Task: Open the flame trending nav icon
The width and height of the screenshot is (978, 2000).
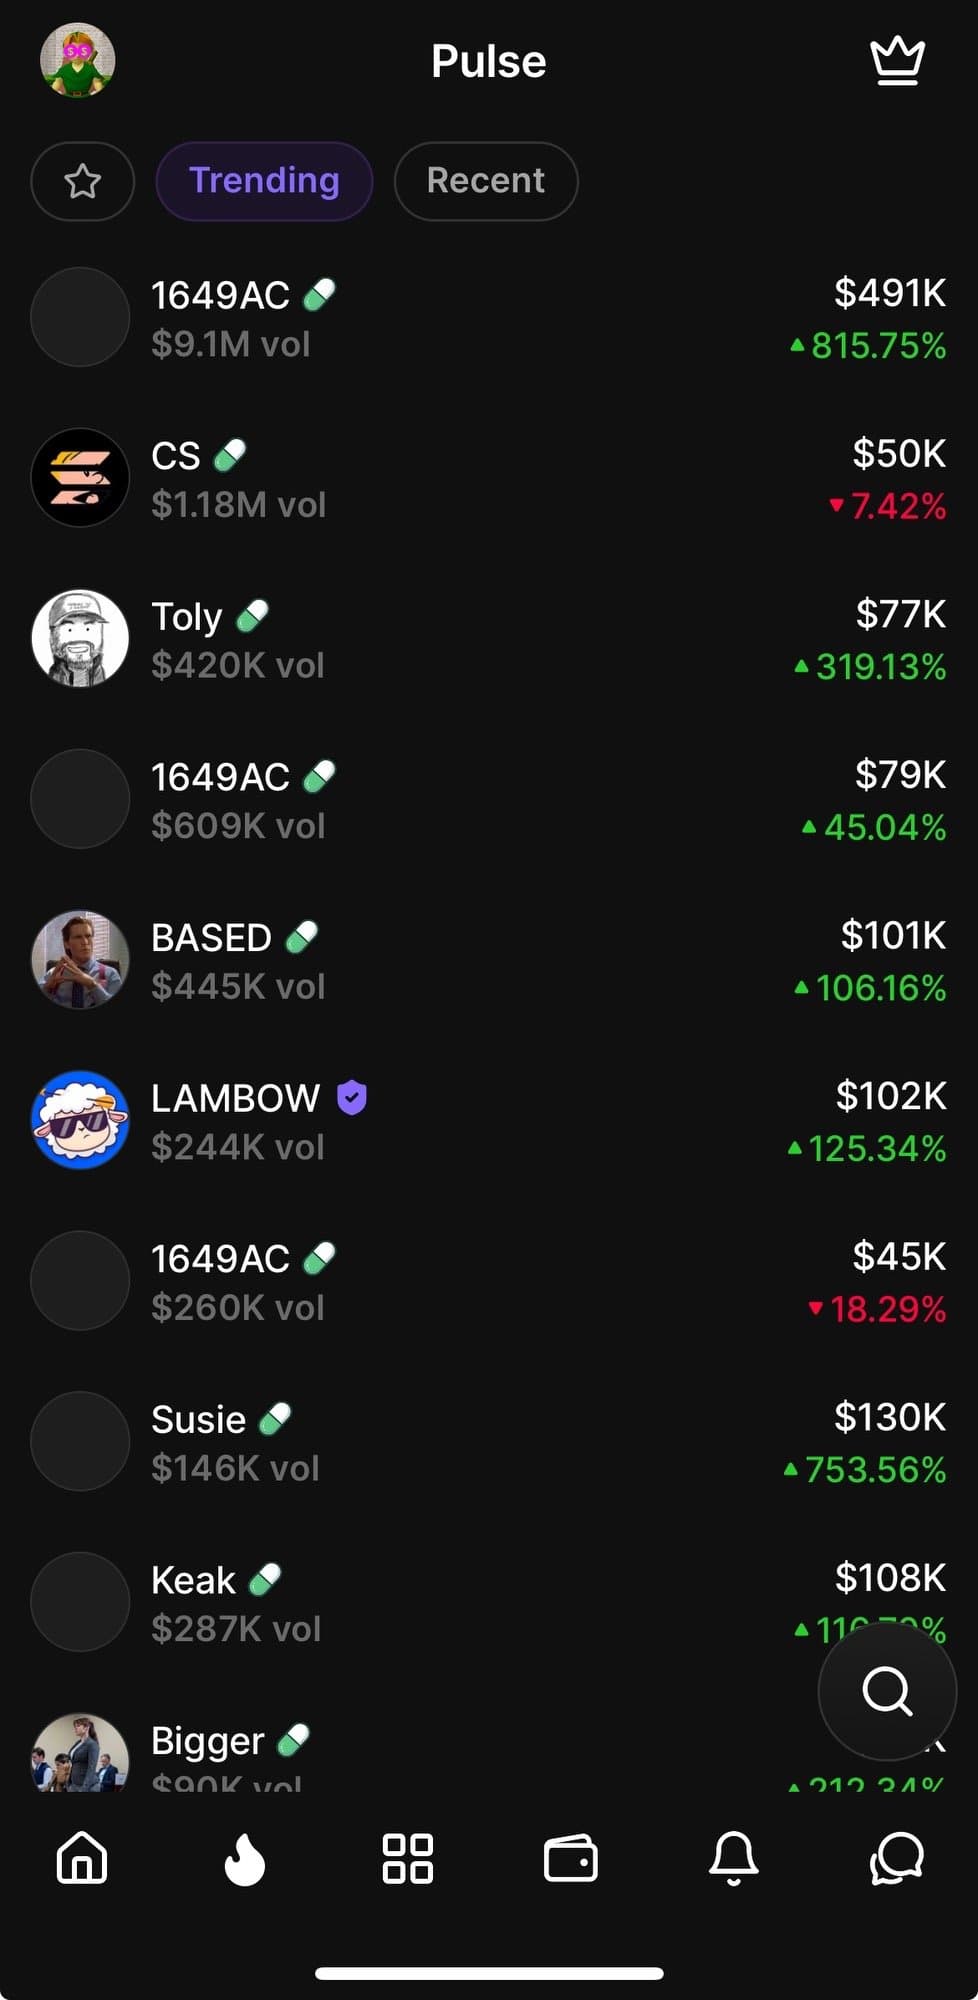Action: (245, 1860)
